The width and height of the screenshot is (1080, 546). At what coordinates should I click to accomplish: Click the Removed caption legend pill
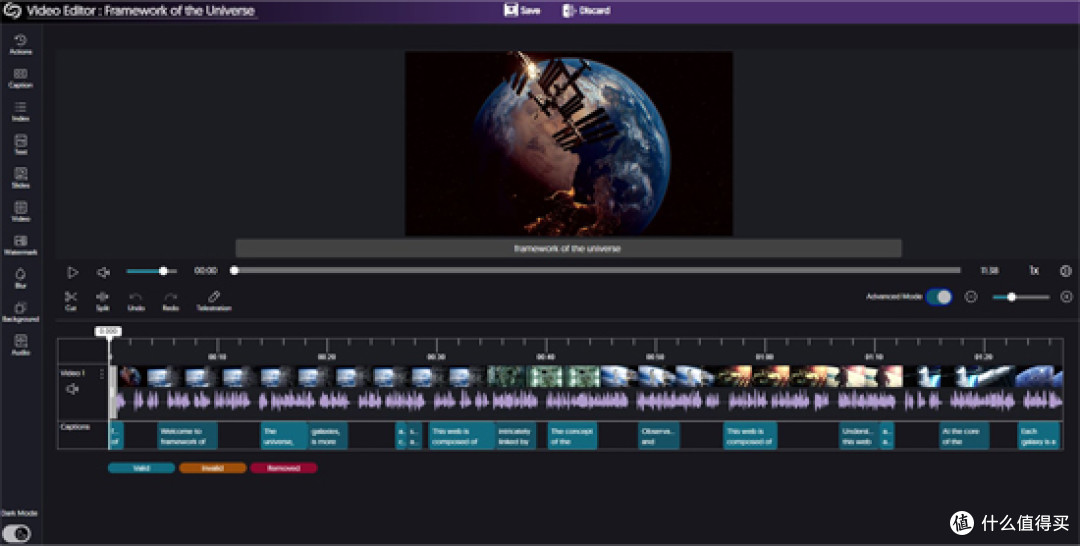click(x=283, y=468)
